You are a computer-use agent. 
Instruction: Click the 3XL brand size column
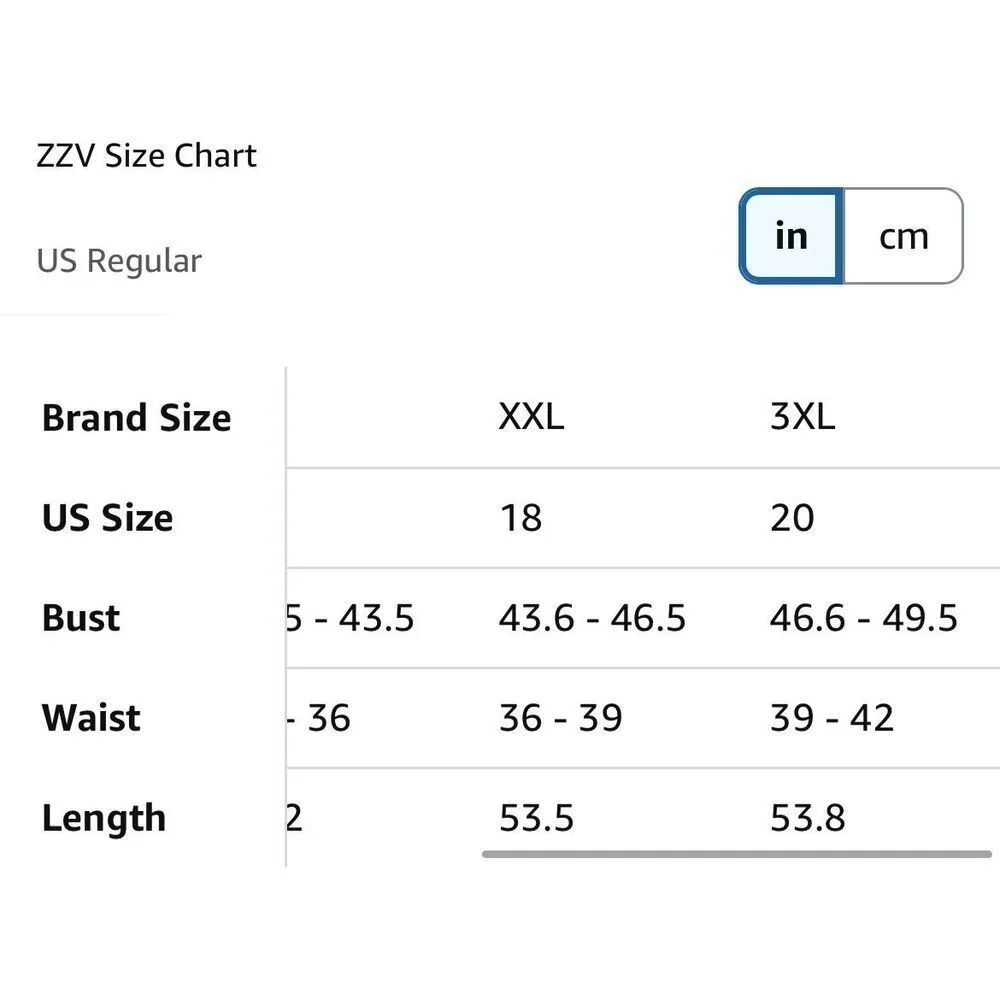[802, 418]
